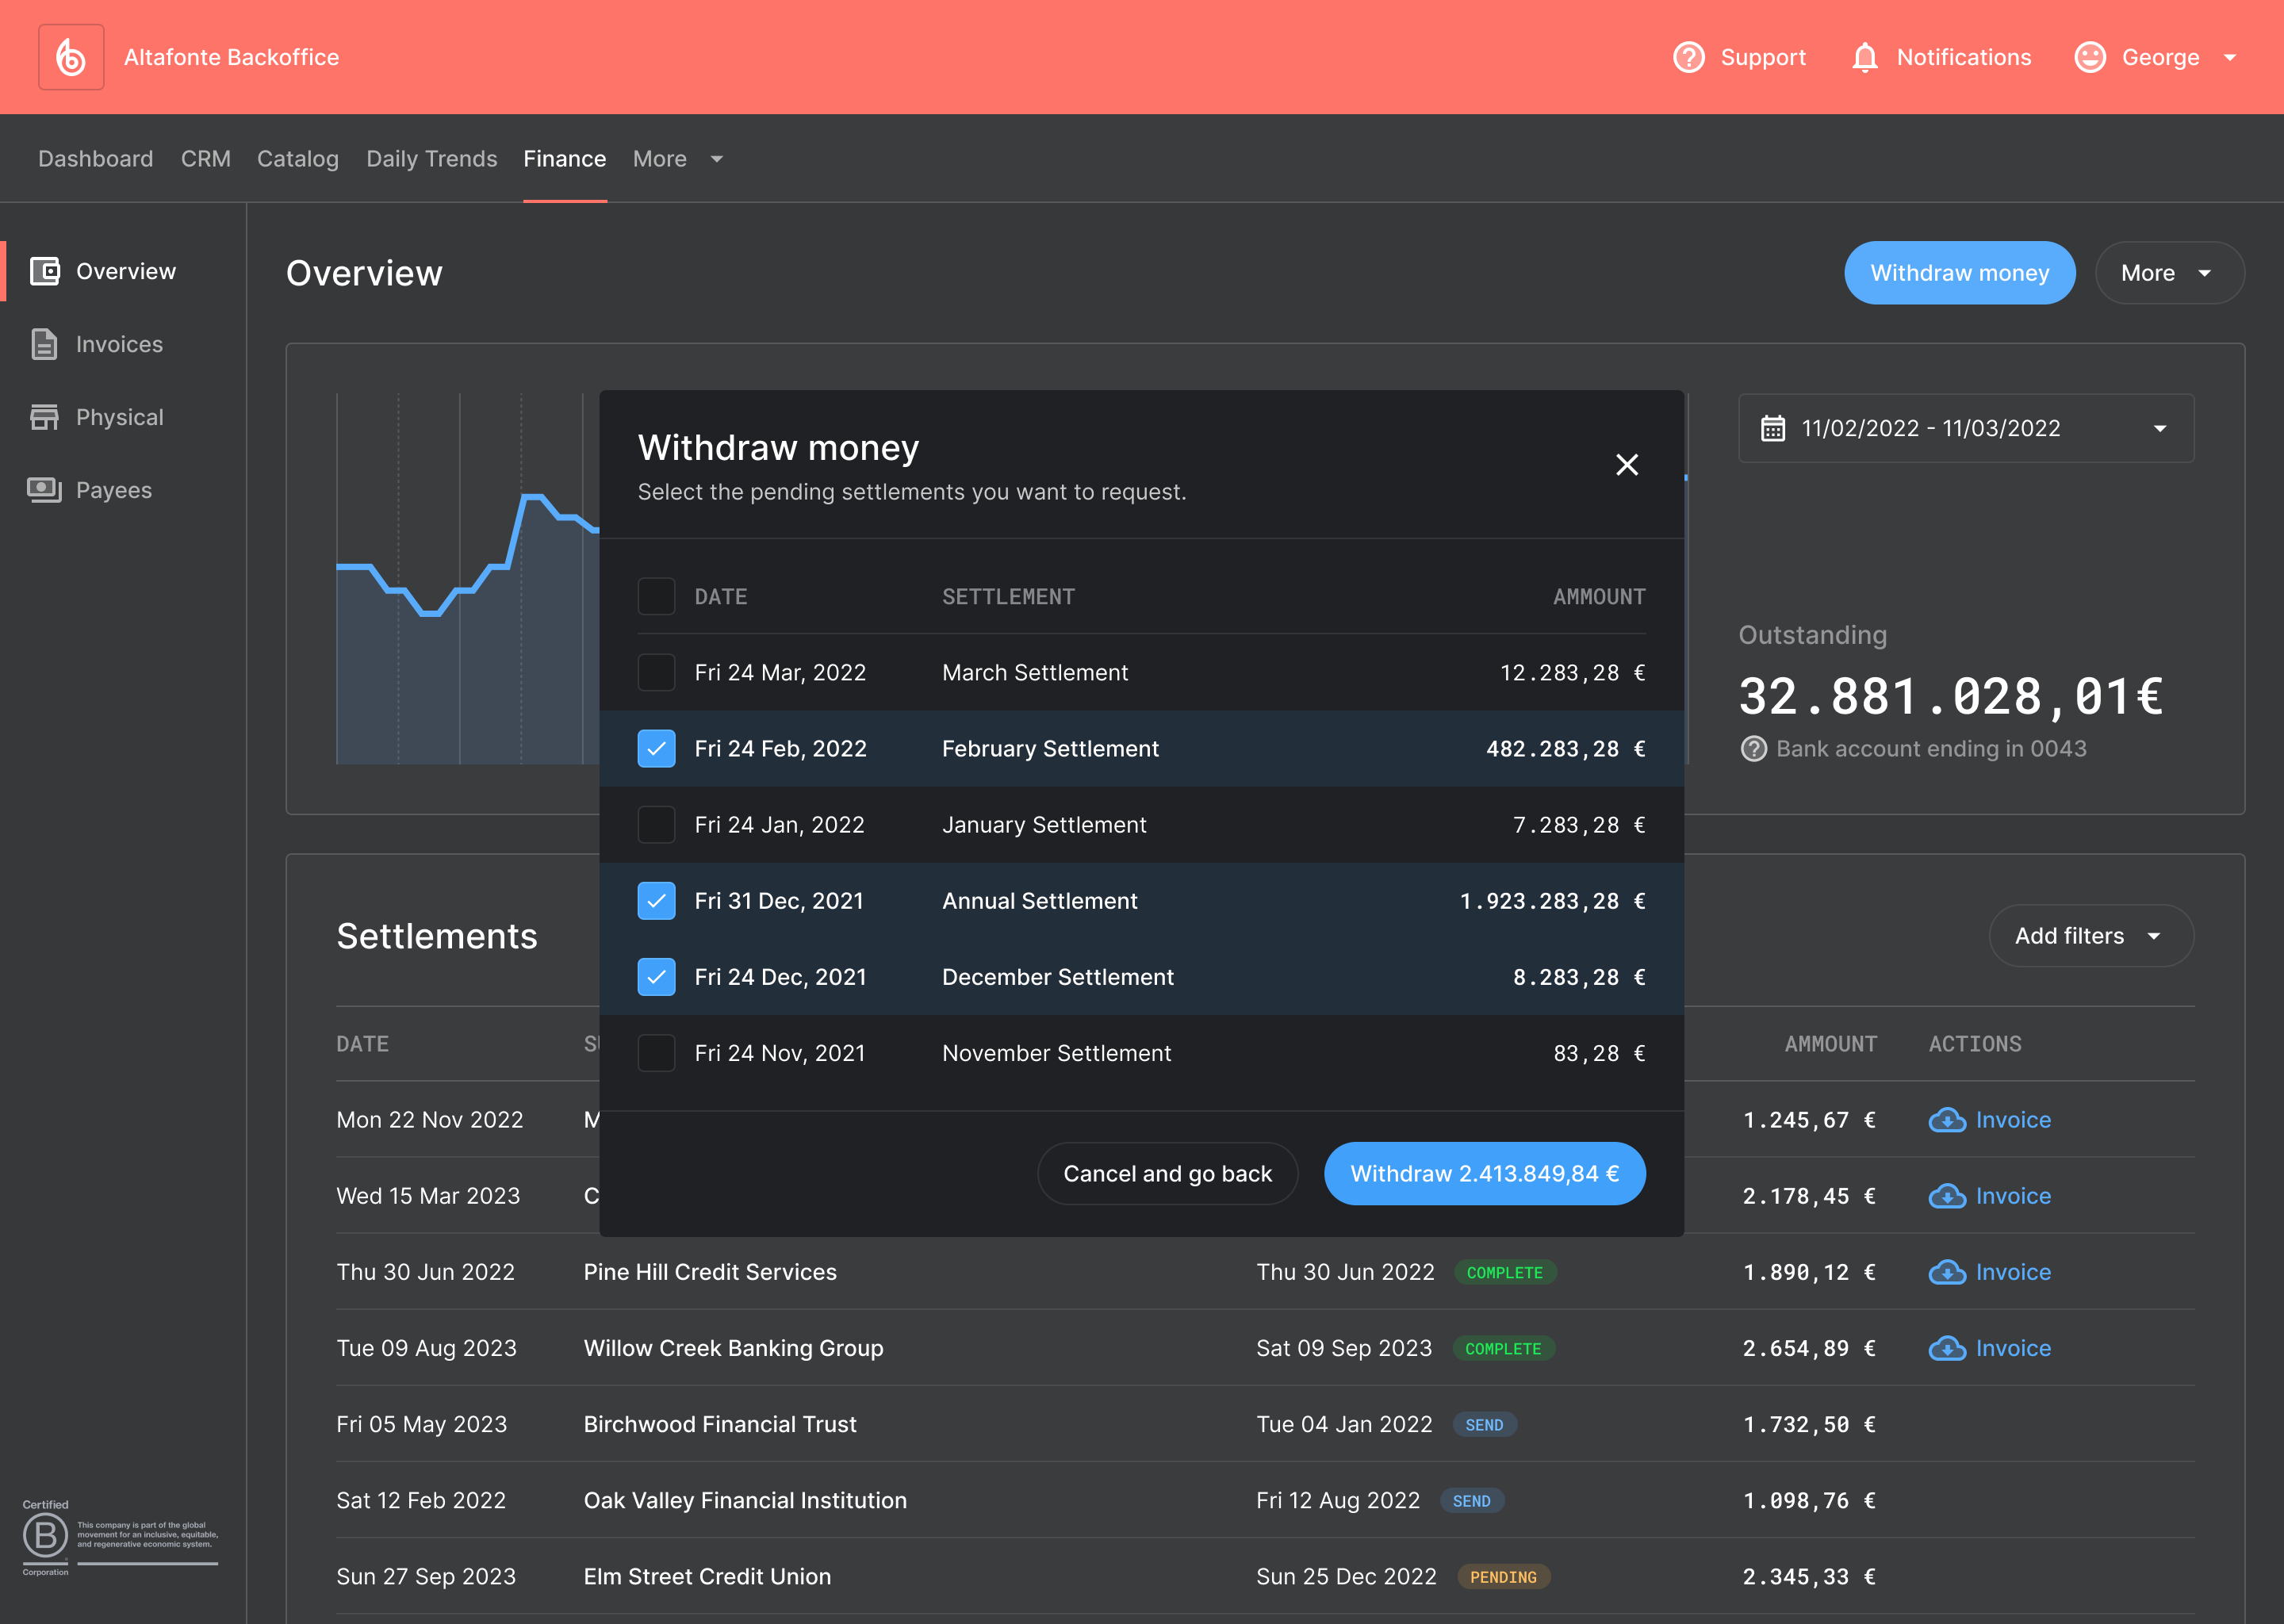Expand the date range dropdown

coord(1965,428)
